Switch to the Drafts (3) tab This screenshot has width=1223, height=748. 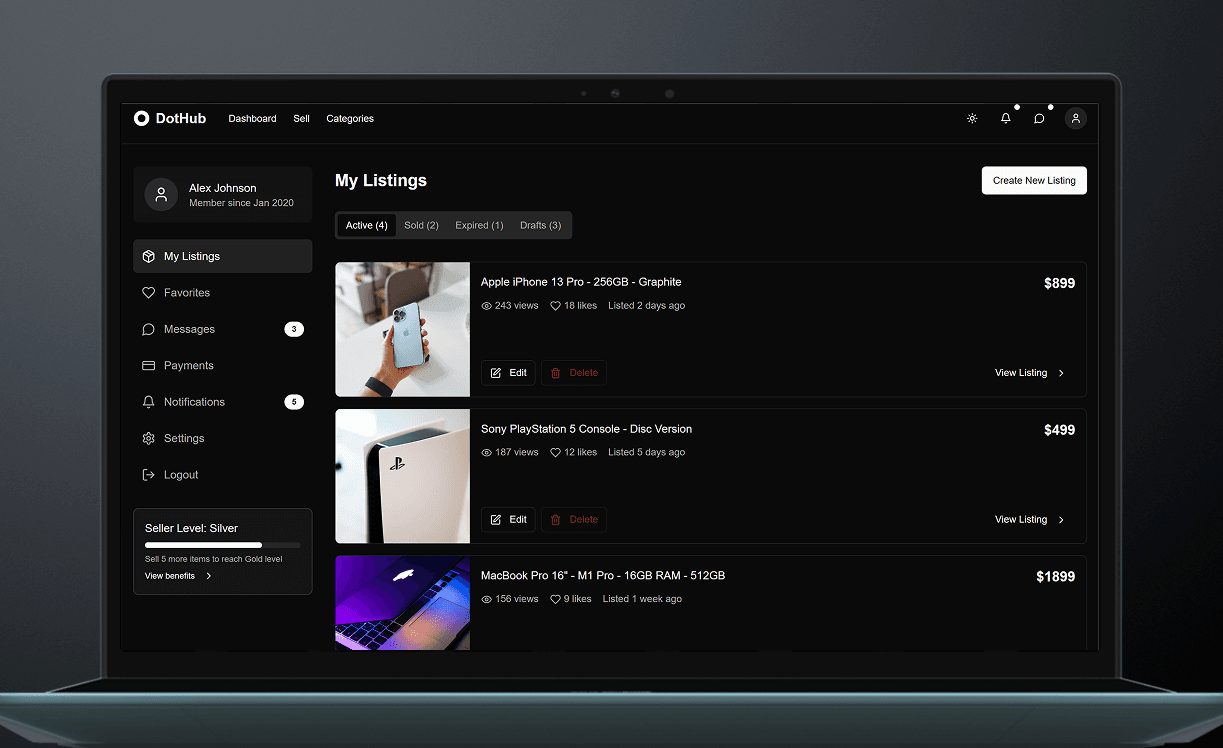coord(540,225)
